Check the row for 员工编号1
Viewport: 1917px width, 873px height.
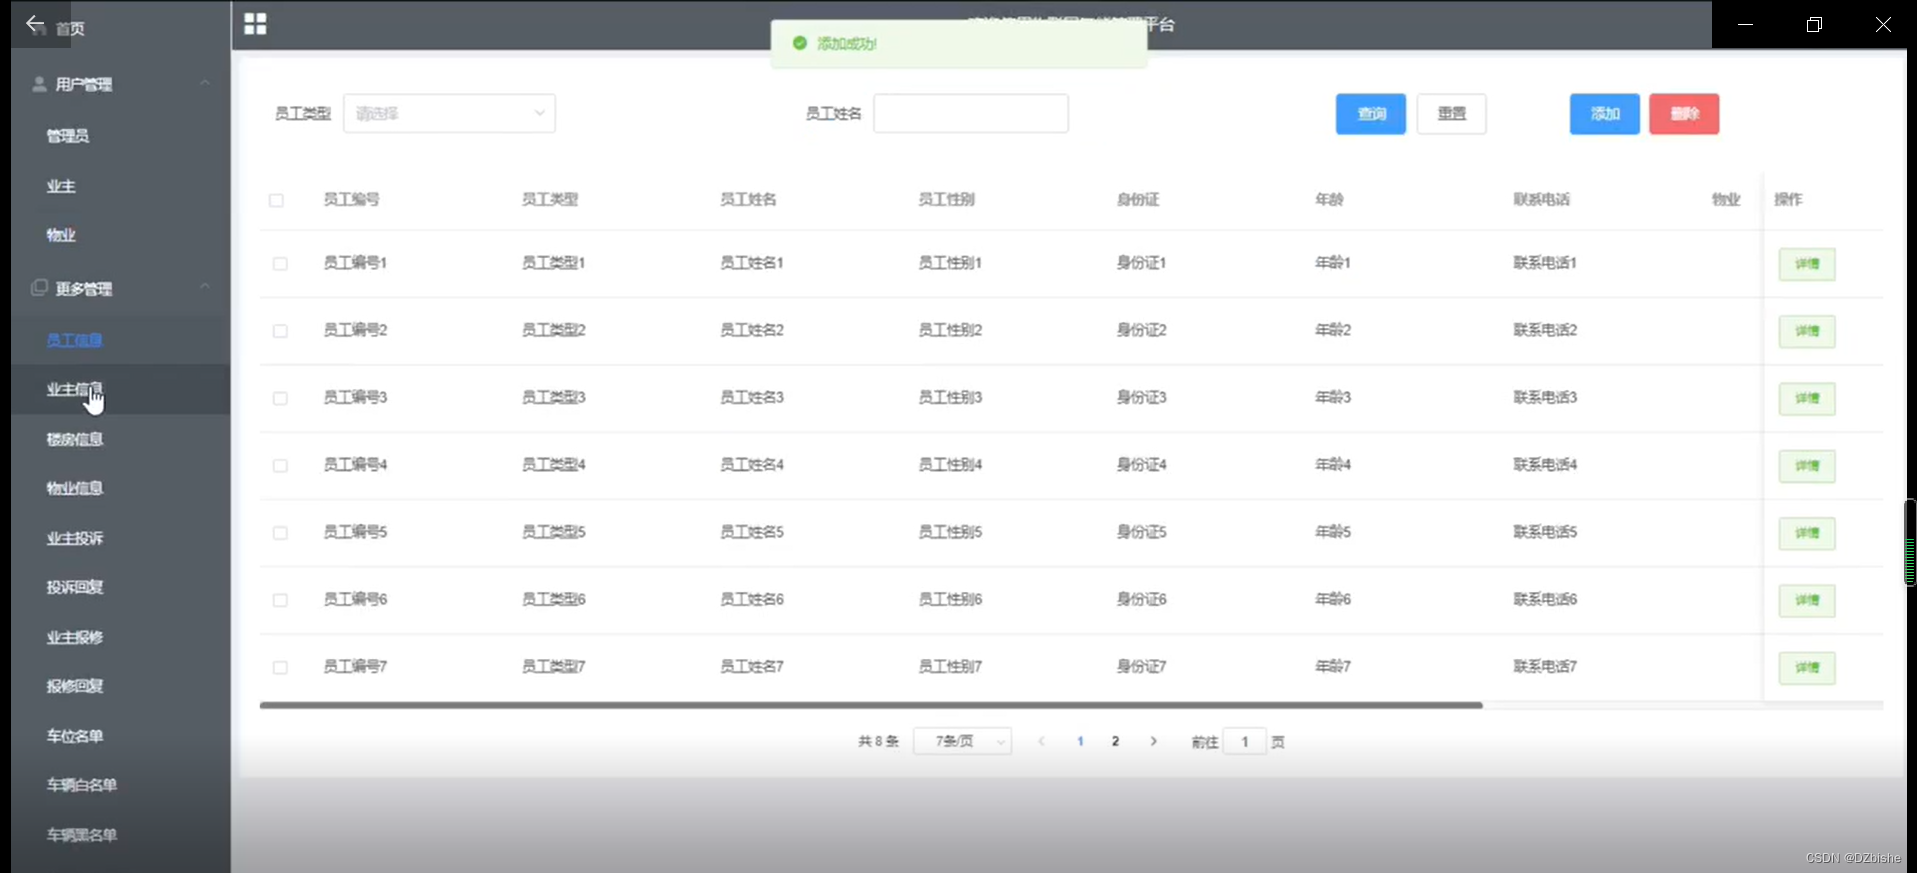[x=280, y=264]
